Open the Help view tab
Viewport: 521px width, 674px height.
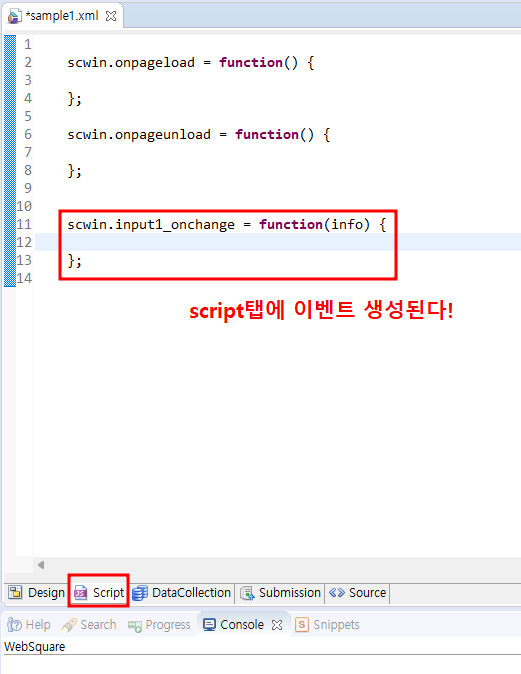click(29, 625)
